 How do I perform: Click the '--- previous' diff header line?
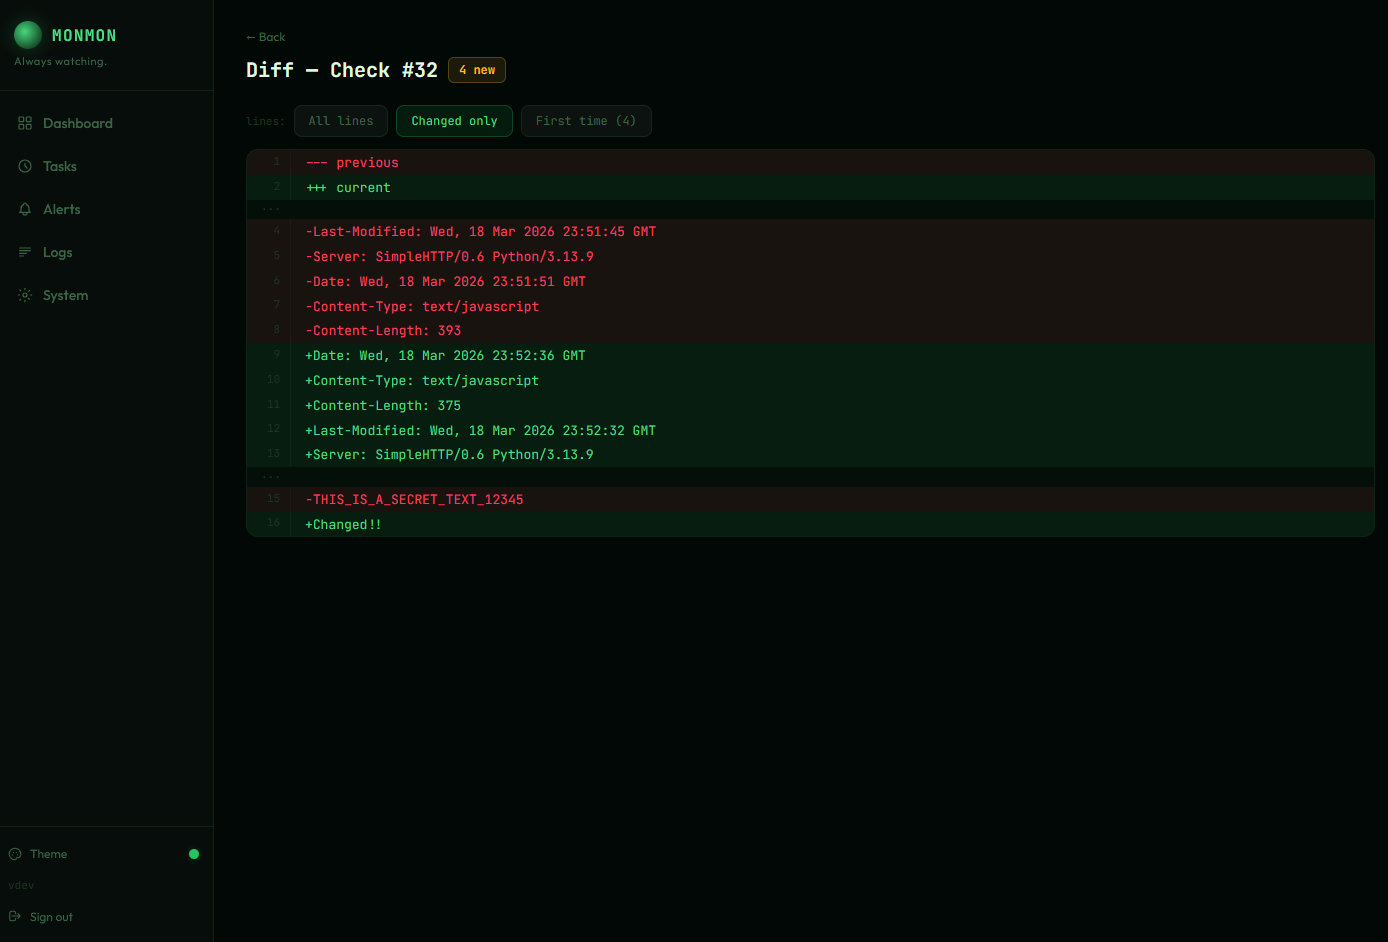point(810,162)
